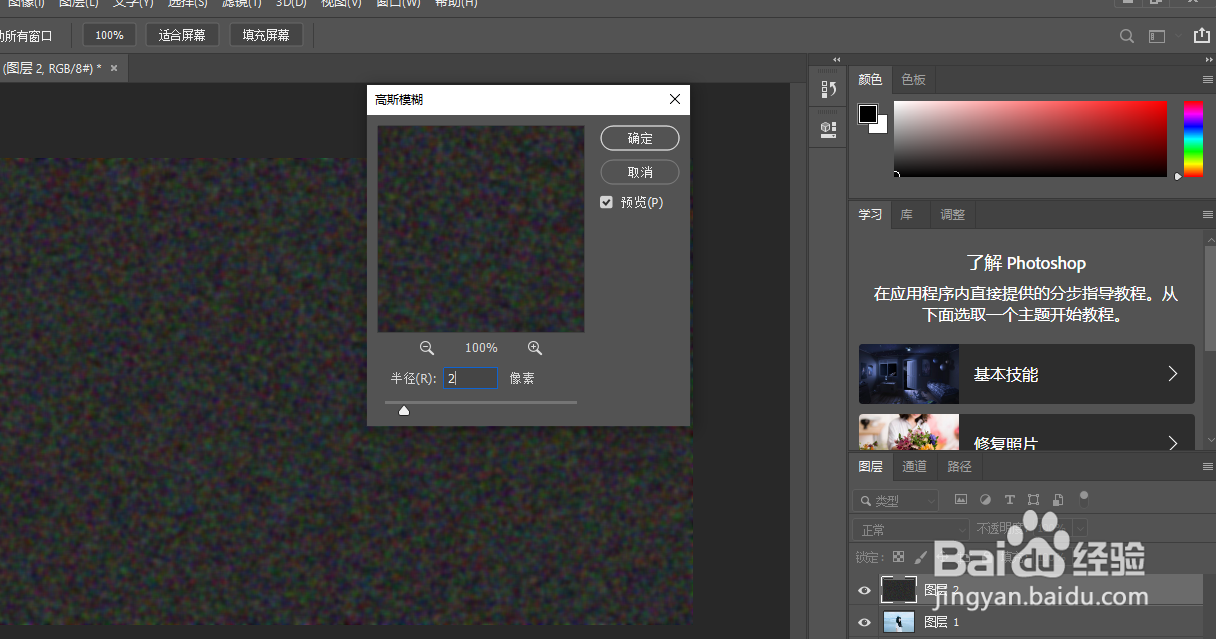
Task: Open the blend mode 正常 dropdown
Action: [x=910, y=529]
